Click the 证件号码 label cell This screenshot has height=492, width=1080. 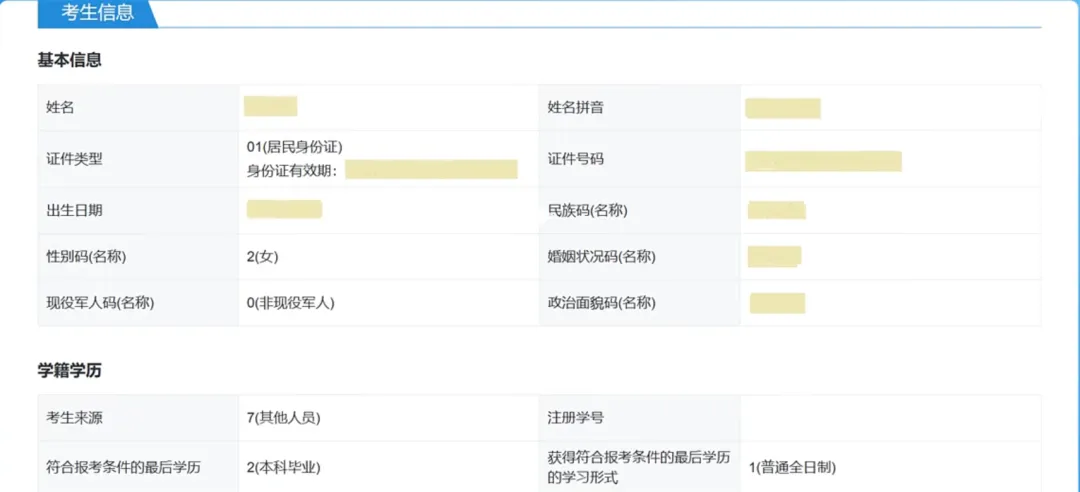[x=640, y=159]
